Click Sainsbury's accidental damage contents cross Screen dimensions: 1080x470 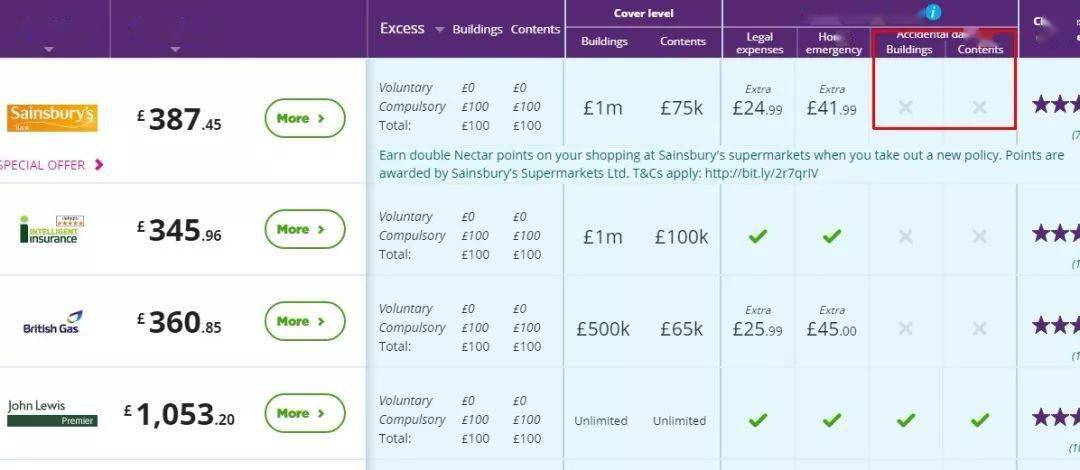point(980,107)
